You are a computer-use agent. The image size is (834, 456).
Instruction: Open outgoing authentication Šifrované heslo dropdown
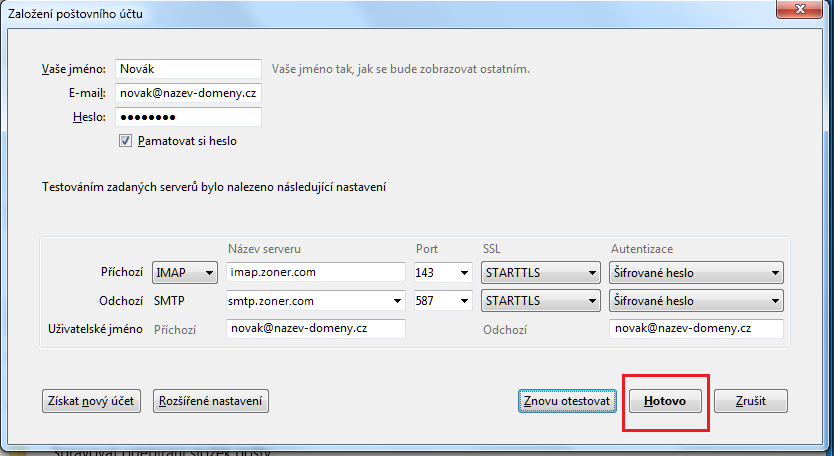pyautogui.click(x=696, y=301)
